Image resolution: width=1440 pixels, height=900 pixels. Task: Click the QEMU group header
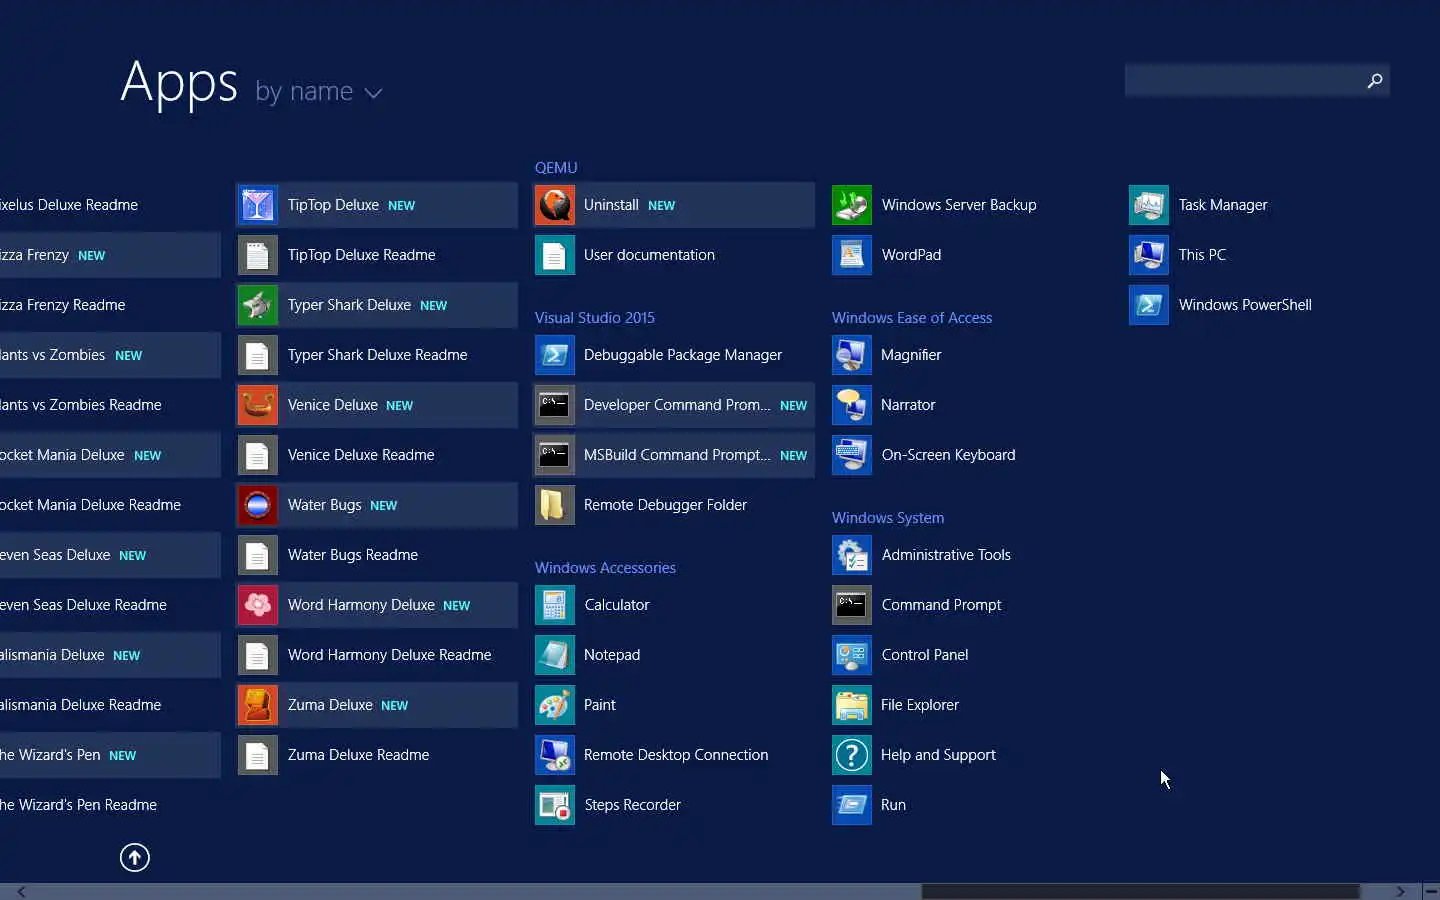pyautogui.click(x=556, y=168)
